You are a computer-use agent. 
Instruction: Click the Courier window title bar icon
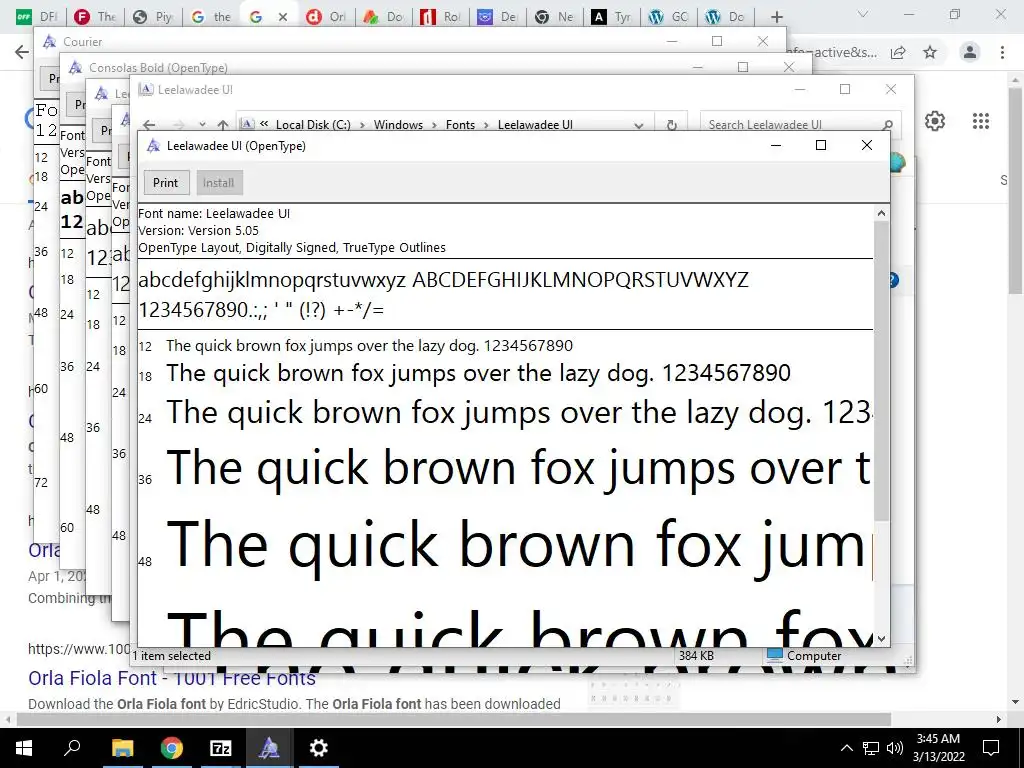coord(49,42)
